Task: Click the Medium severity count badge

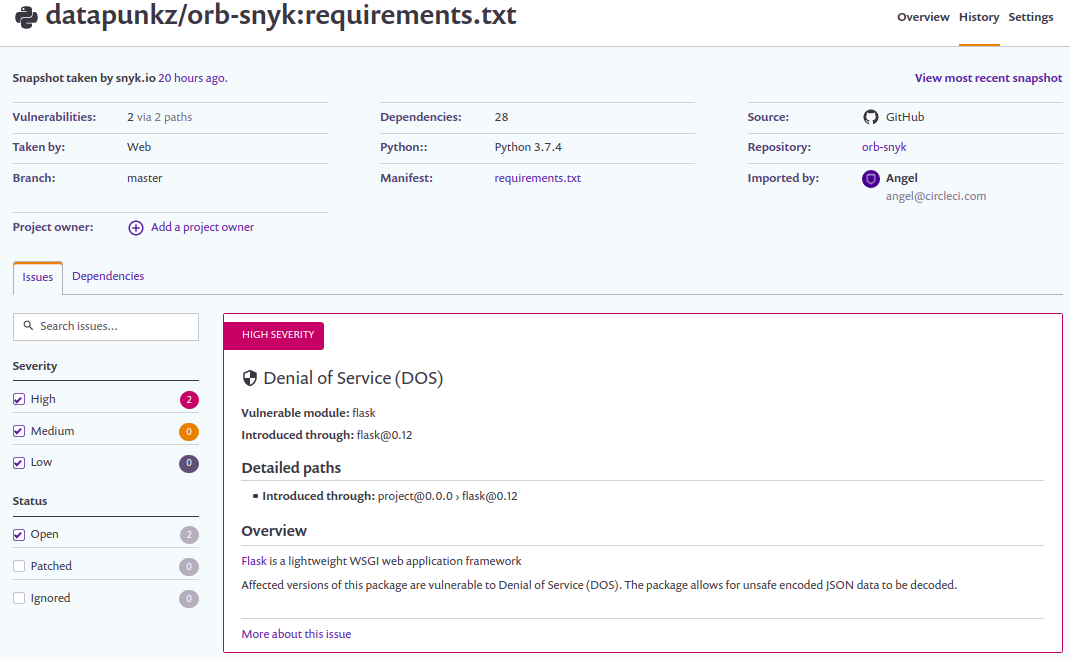Action: click(189, 432)
